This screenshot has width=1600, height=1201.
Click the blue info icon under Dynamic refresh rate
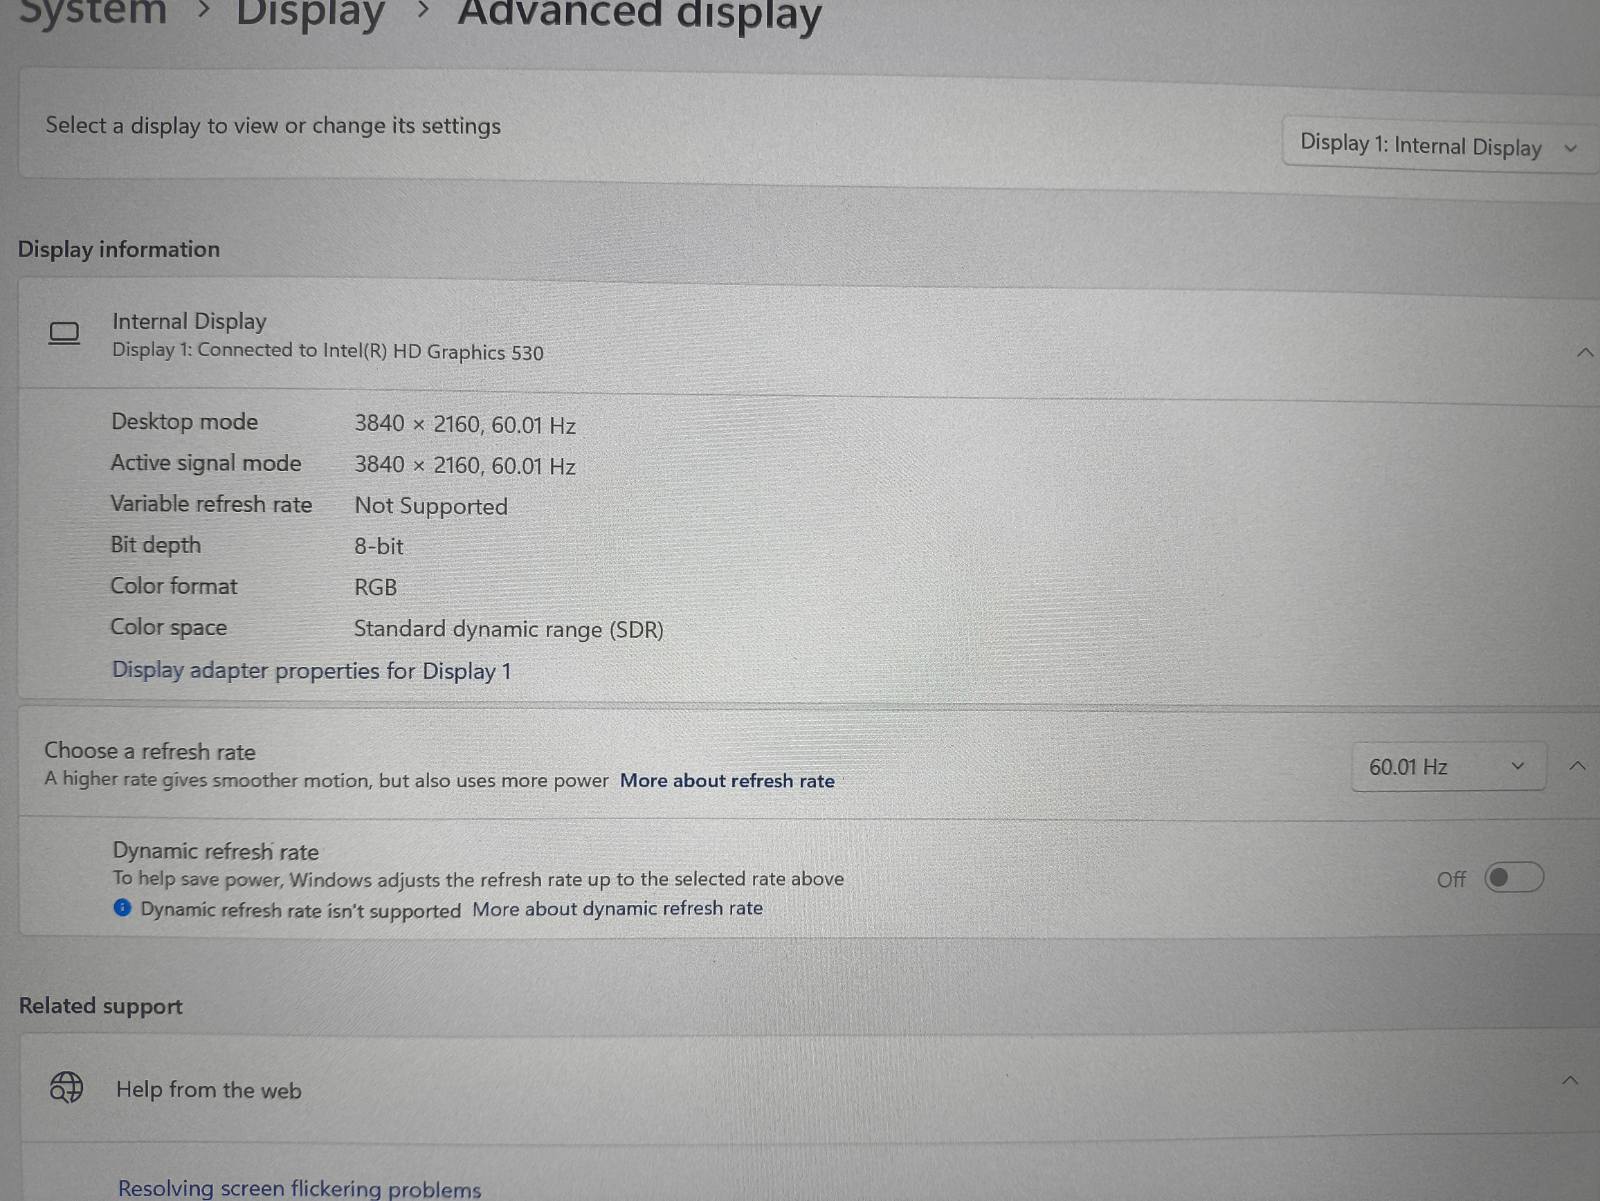click(x=122, y=908)
